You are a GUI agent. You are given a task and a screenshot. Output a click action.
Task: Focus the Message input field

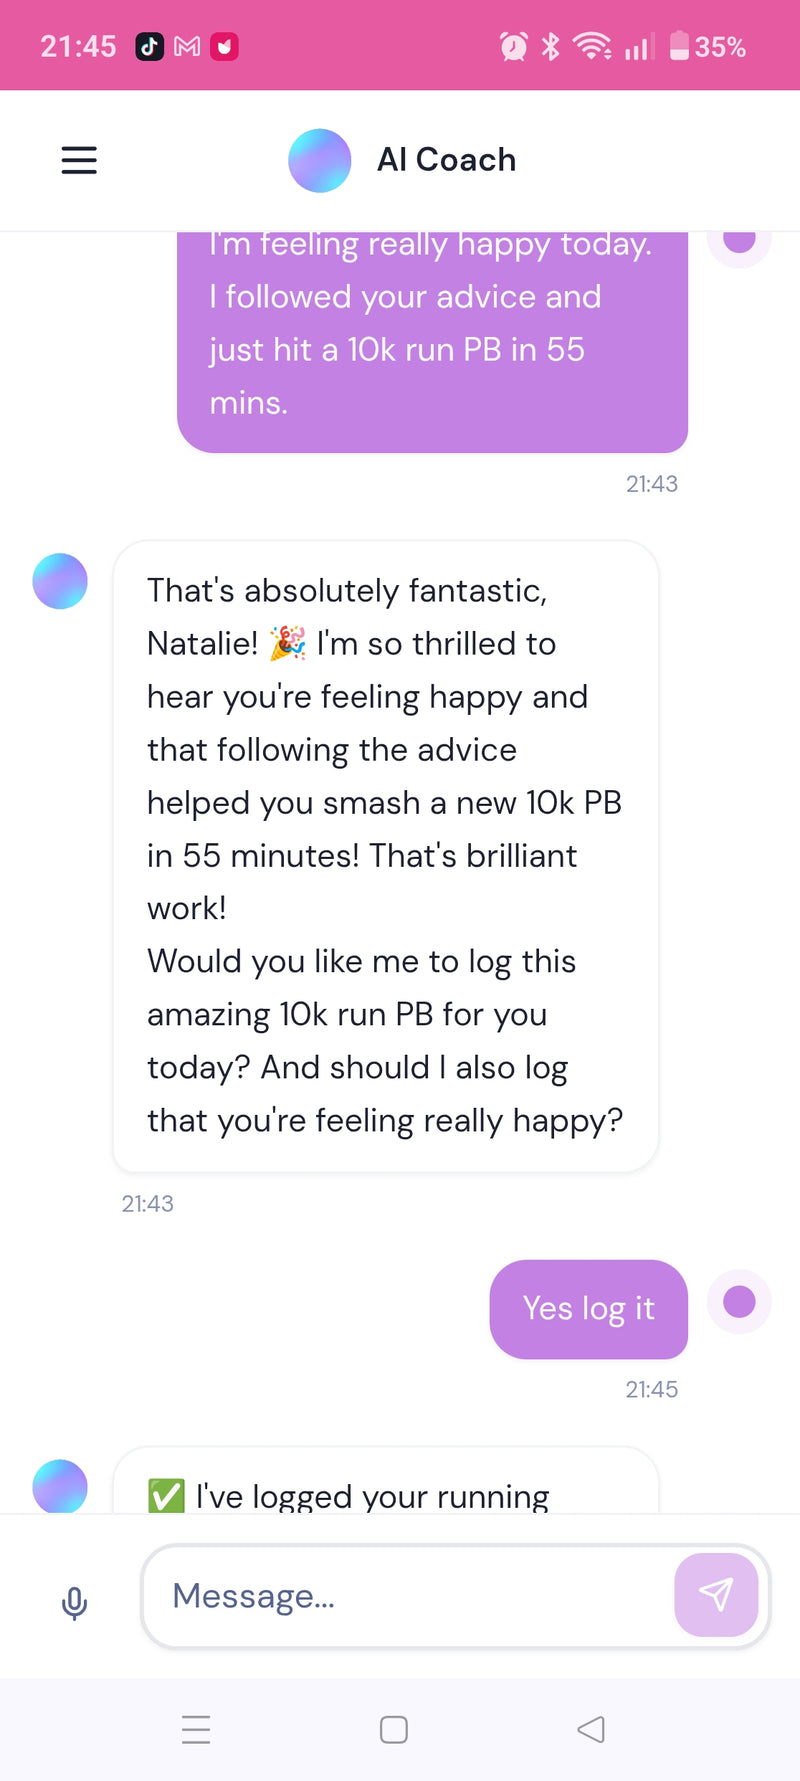[x=410, y=1596]
